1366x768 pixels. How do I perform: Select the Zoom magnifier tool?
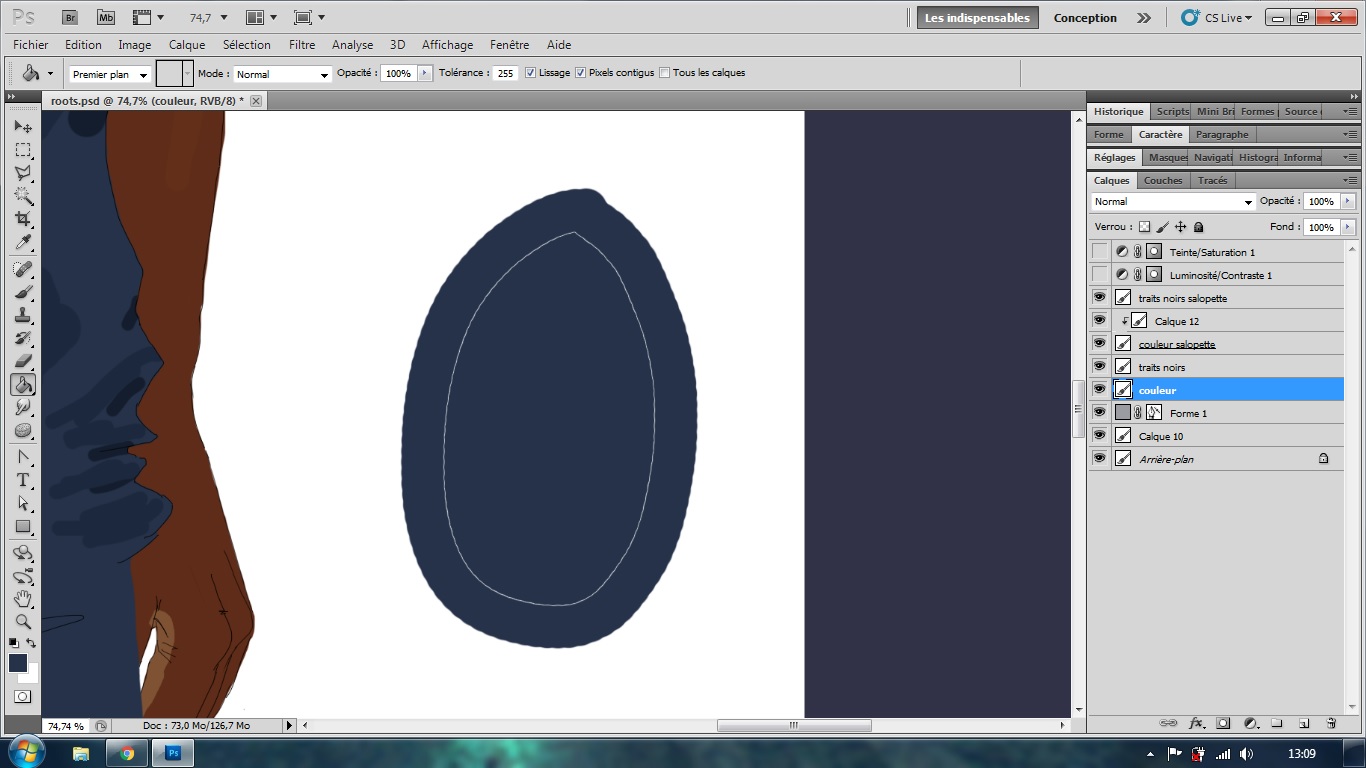click(23, 621)
